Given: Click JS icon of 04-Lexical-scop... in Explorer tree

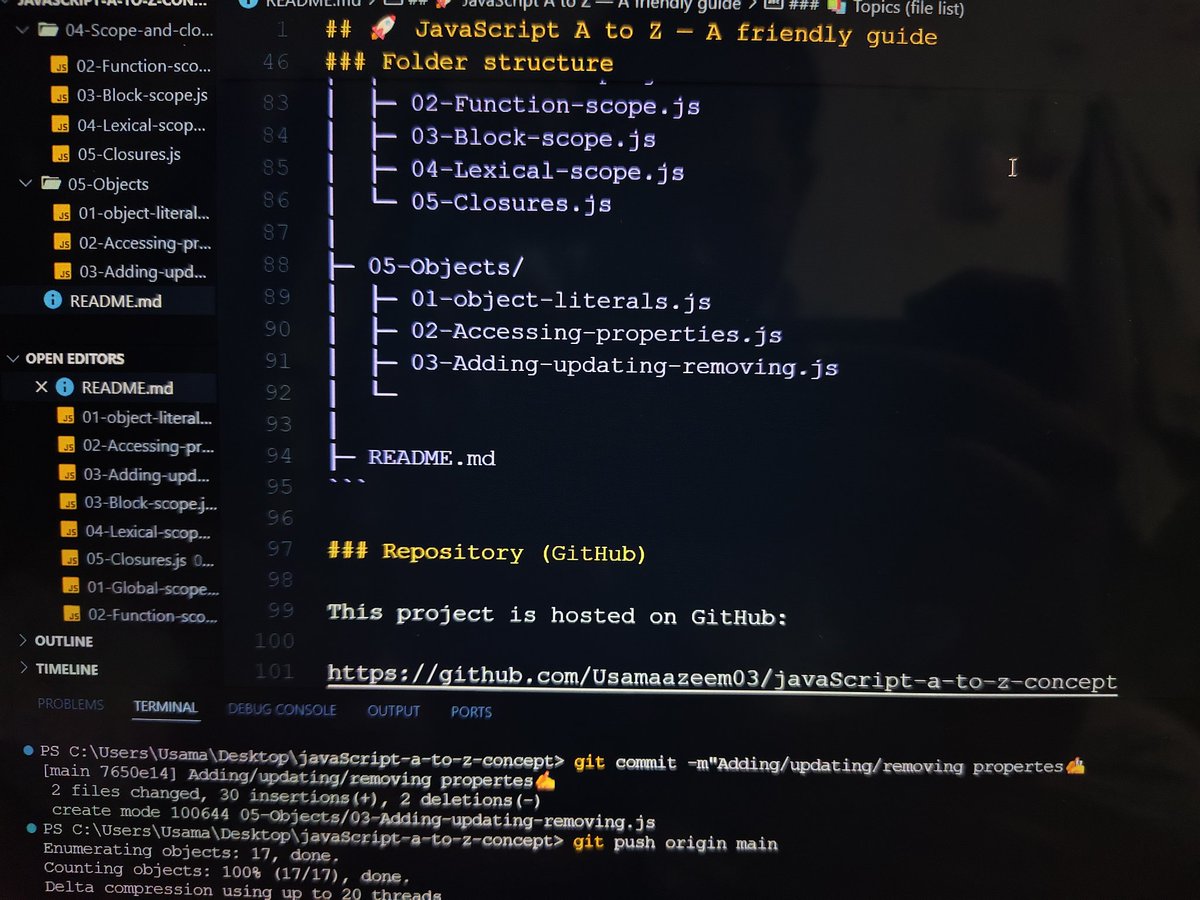Looking at the screenshot, I should tap(59, 125).
